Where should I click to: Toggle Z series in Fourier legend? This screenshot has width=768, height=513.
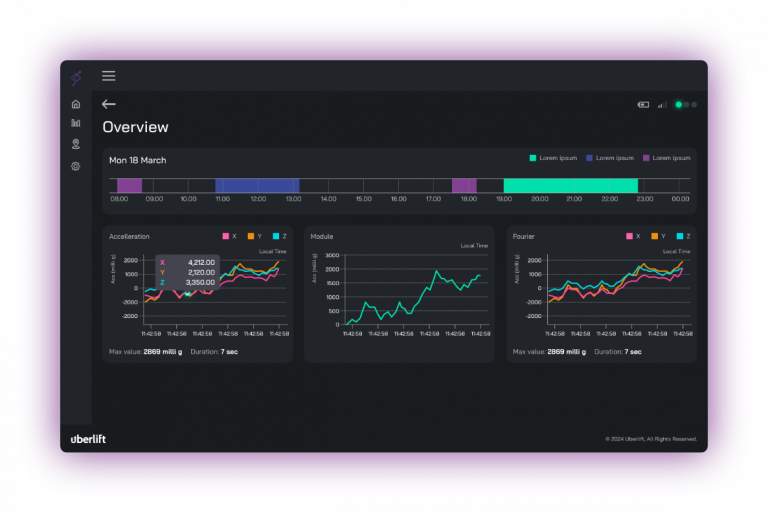coord(684,236)
